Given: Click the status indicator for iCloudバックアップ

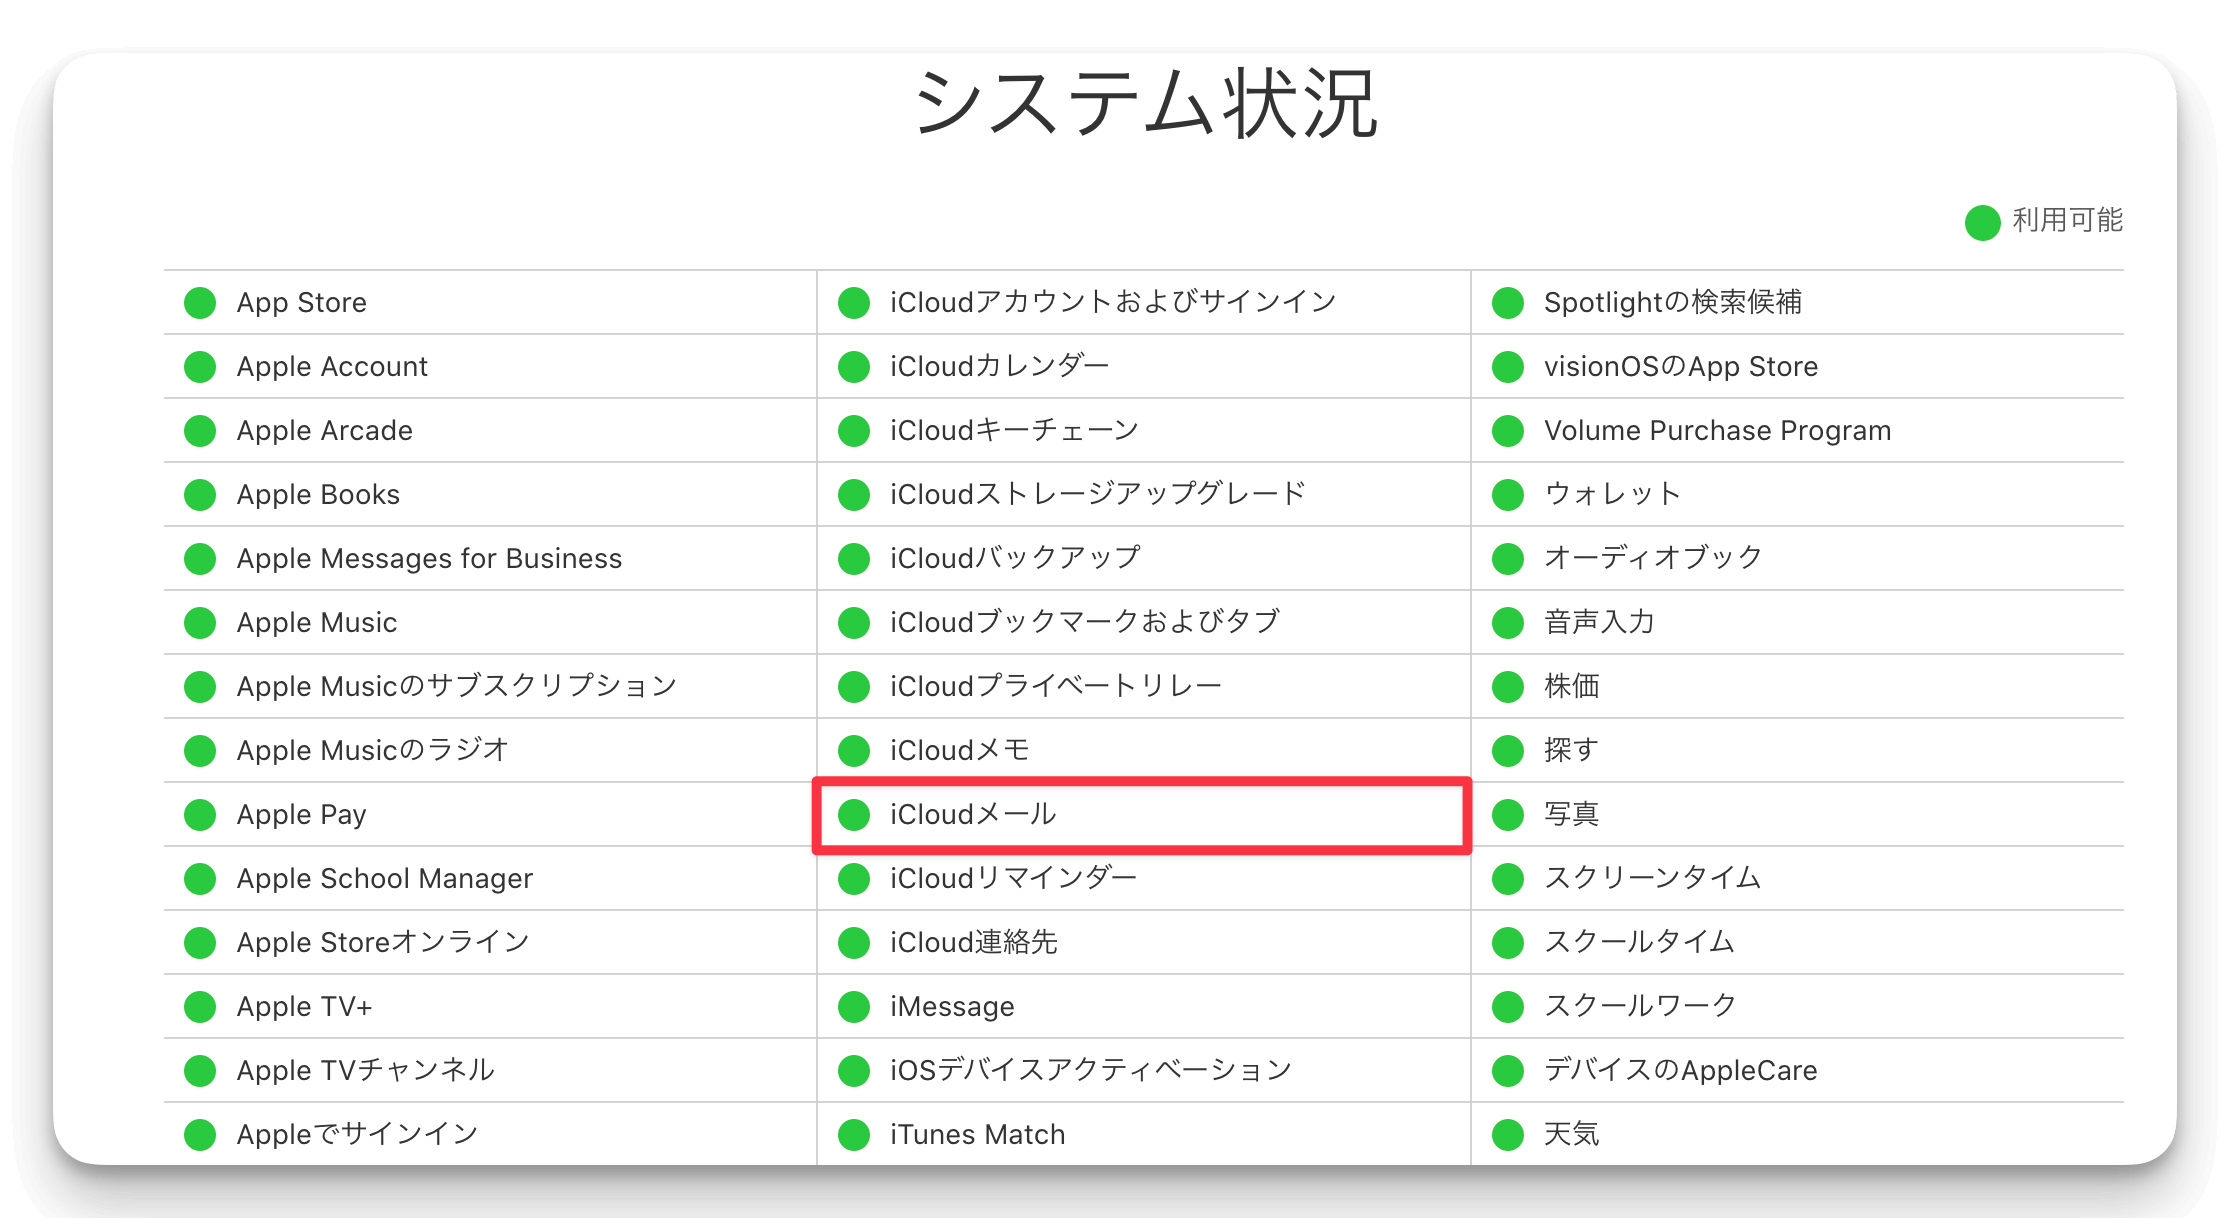Looking at the screenshot, I should tap(854, 558).
